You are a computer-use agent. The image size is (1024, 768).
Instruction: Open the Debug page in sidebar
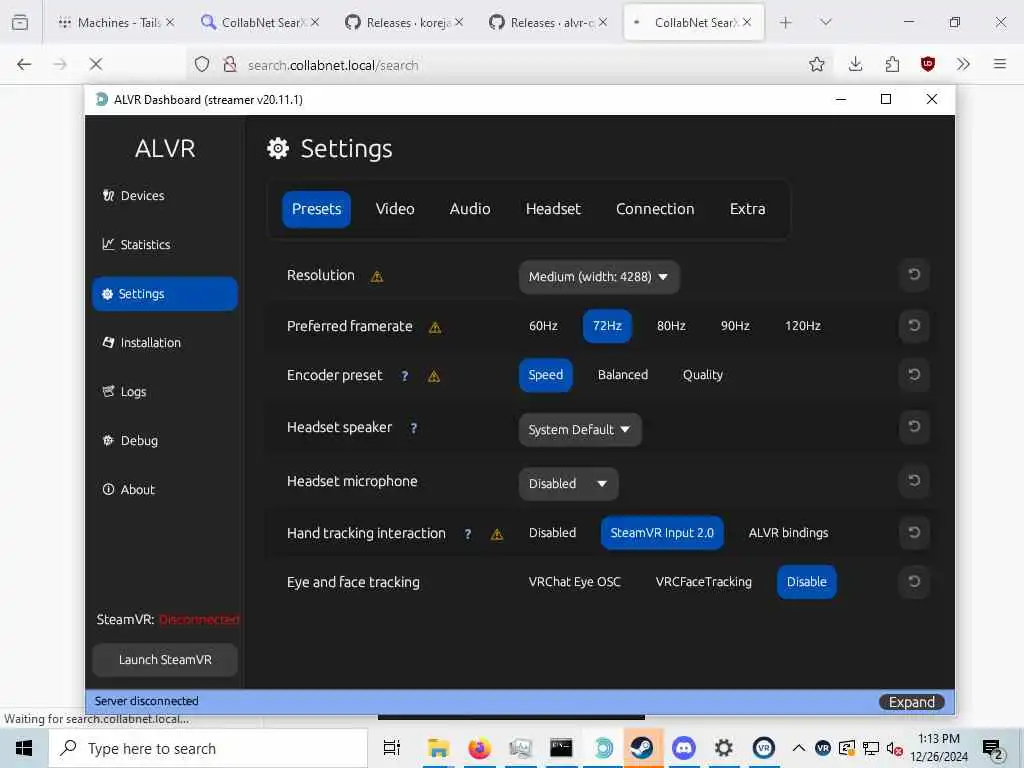pos(165,441)
